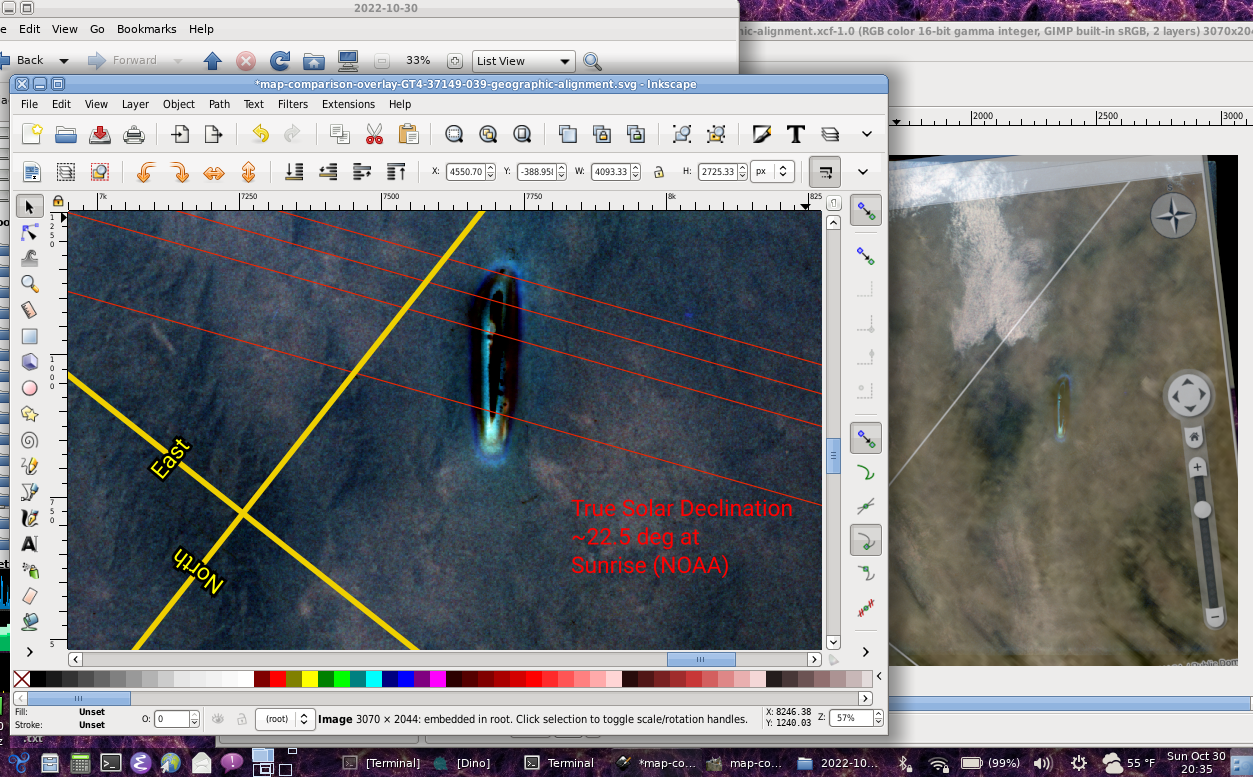
Task: Select the Spiral tool
Action: click(x=29, y=440)
